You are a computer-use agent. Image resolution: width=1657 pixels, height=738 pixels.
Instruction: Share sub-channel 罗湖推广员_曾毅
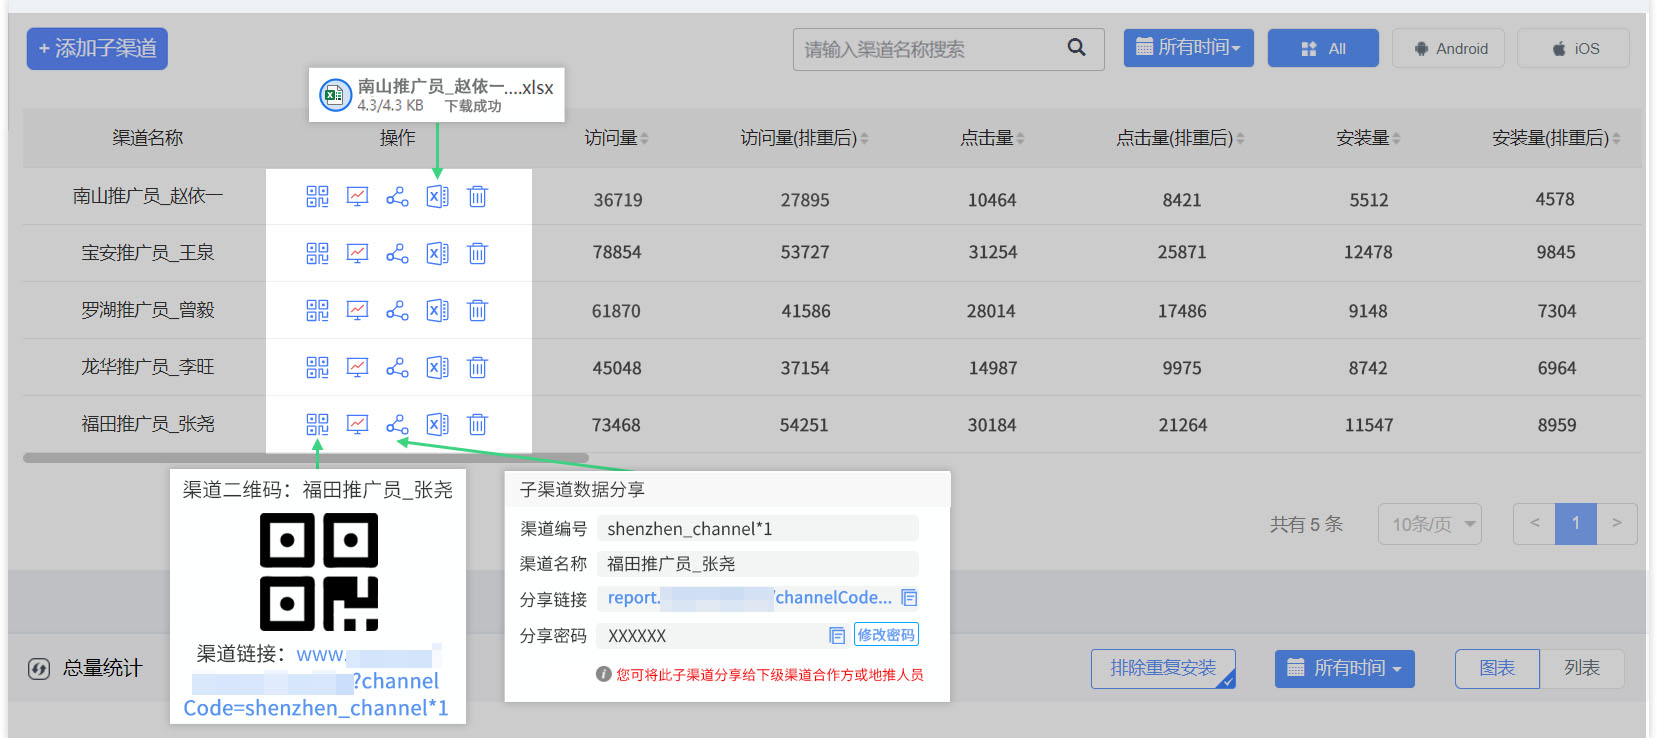397,311
